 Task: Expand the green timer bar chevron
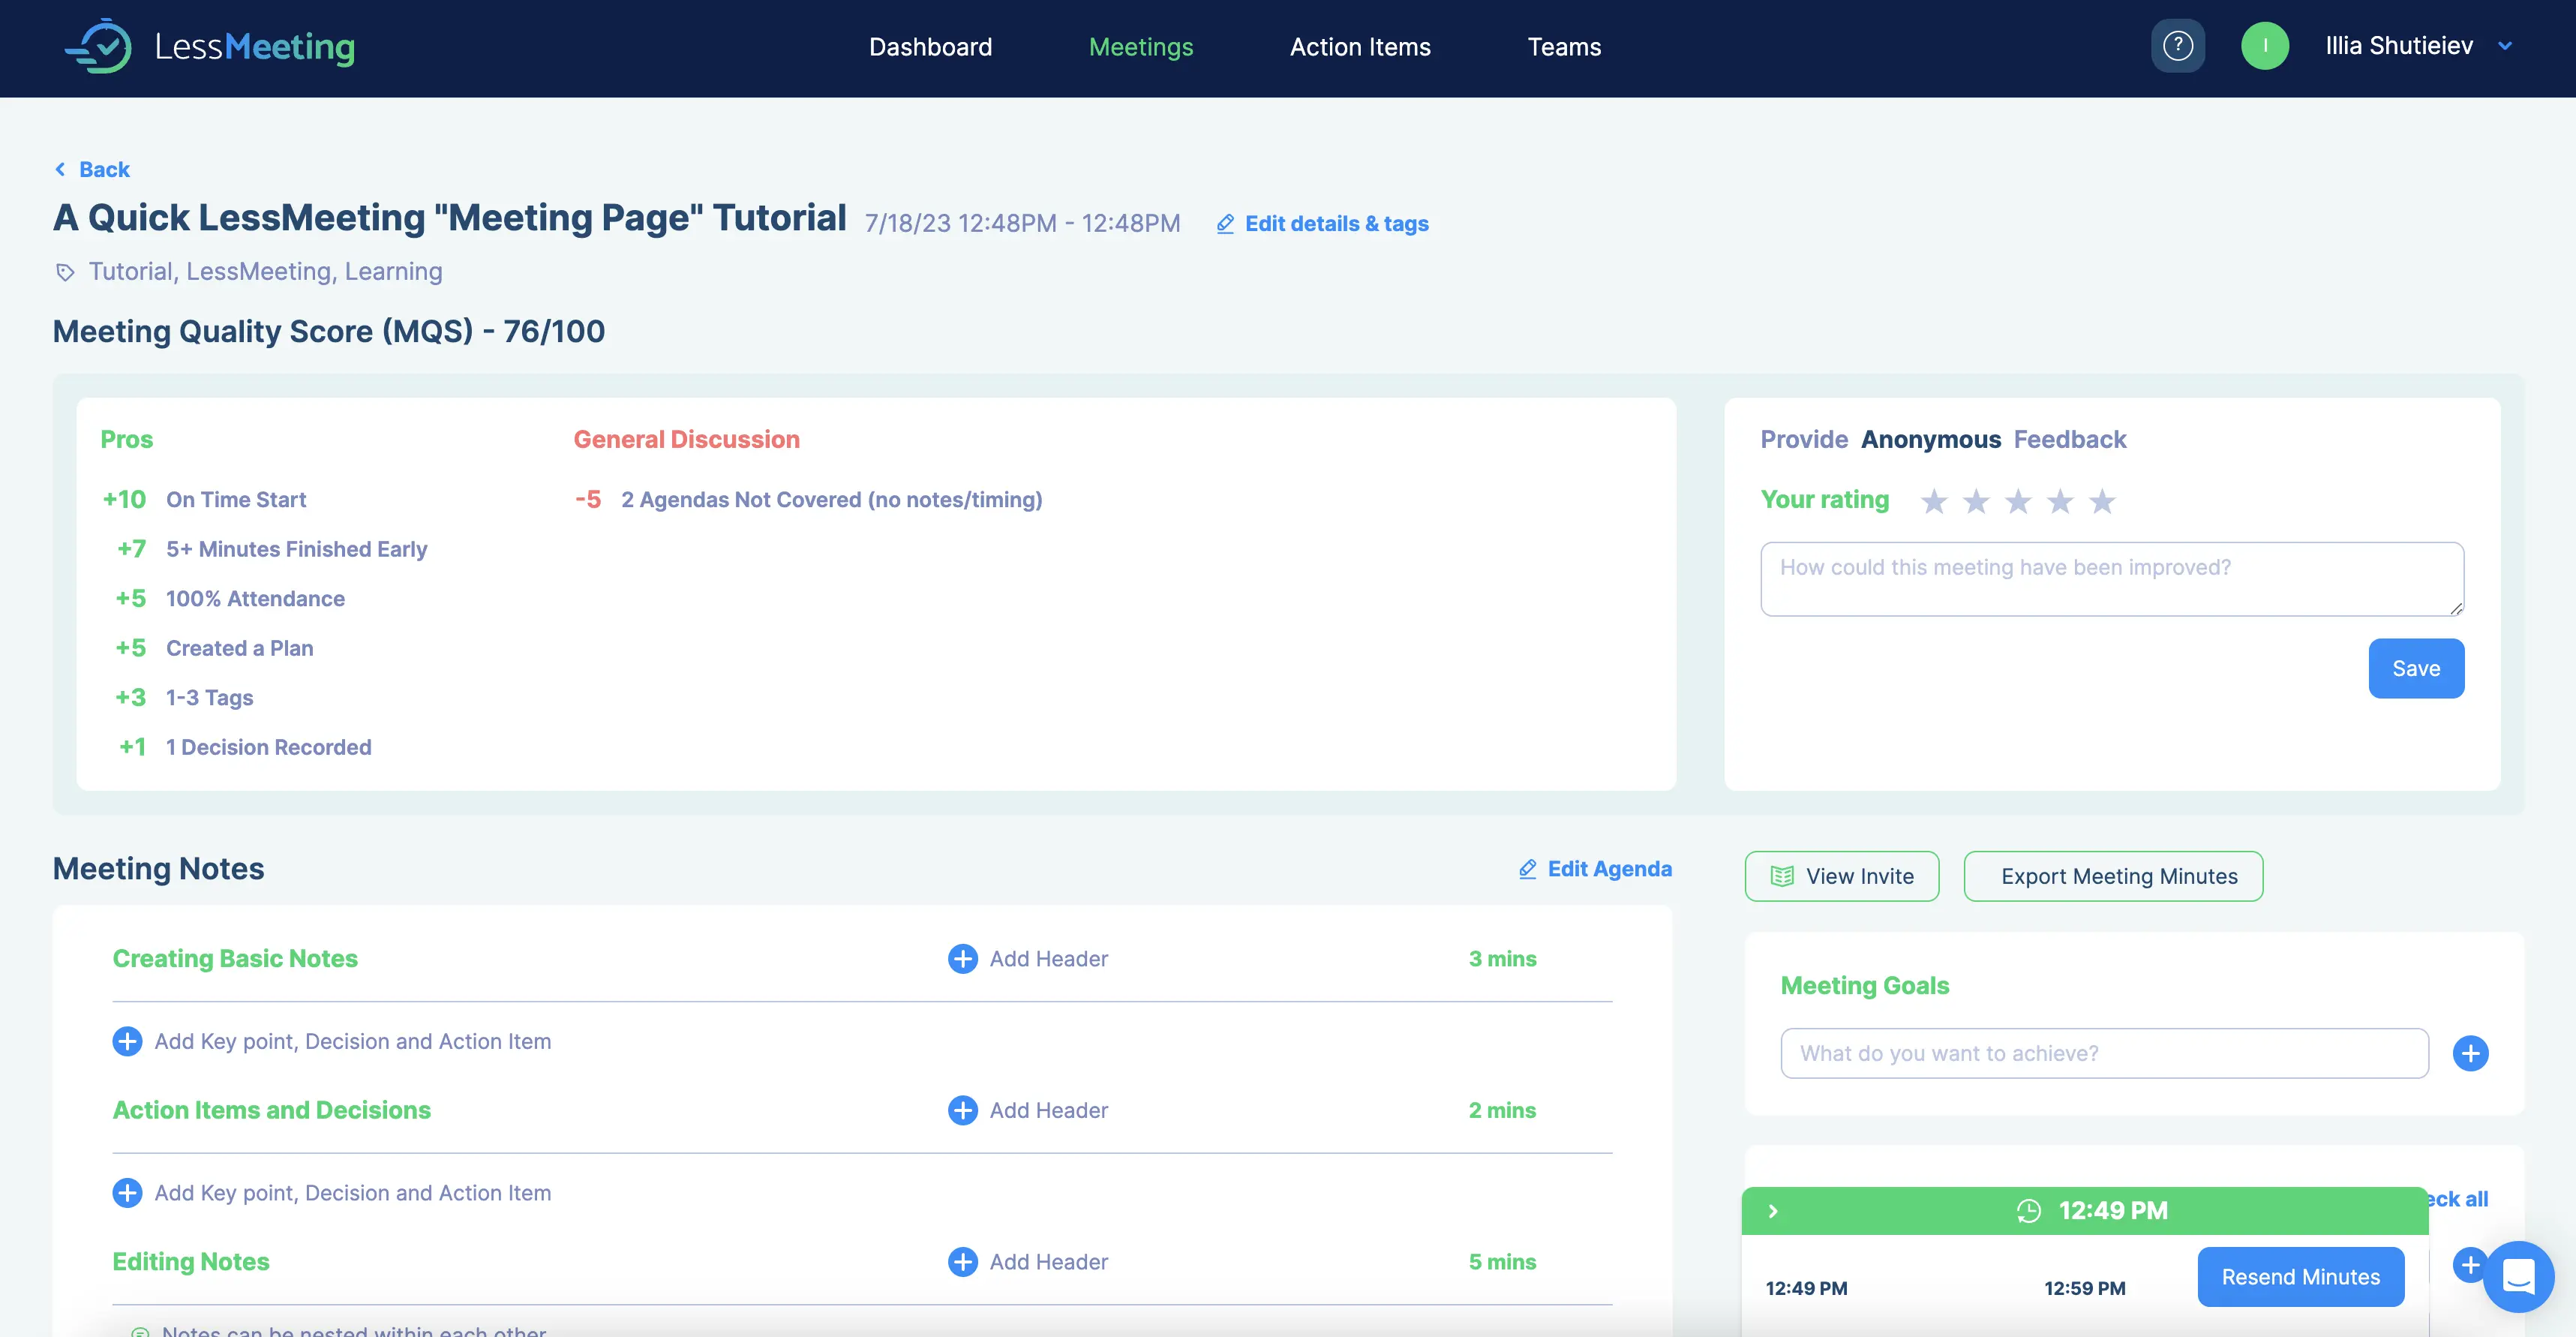(1773, 1211)
